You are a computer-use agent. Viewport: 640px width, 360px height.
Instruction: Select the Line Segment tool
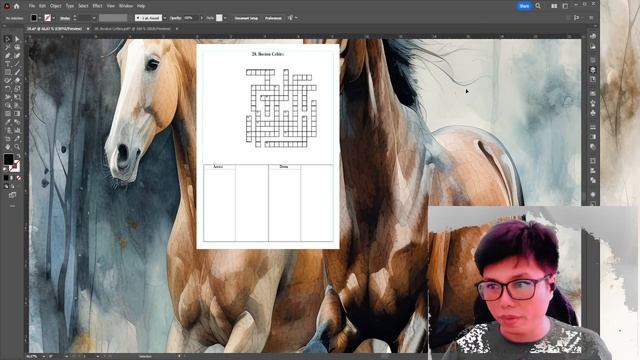click(17, 64)
